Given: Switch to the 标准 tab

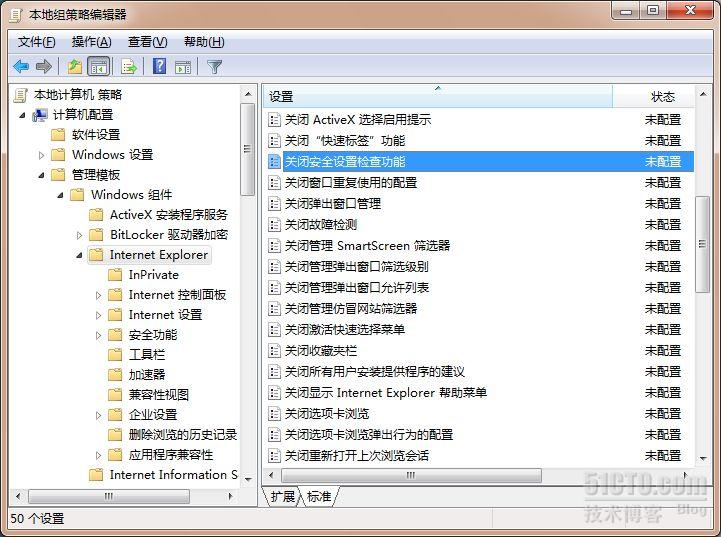Looking at the screenshot, I should coord(319,497).
